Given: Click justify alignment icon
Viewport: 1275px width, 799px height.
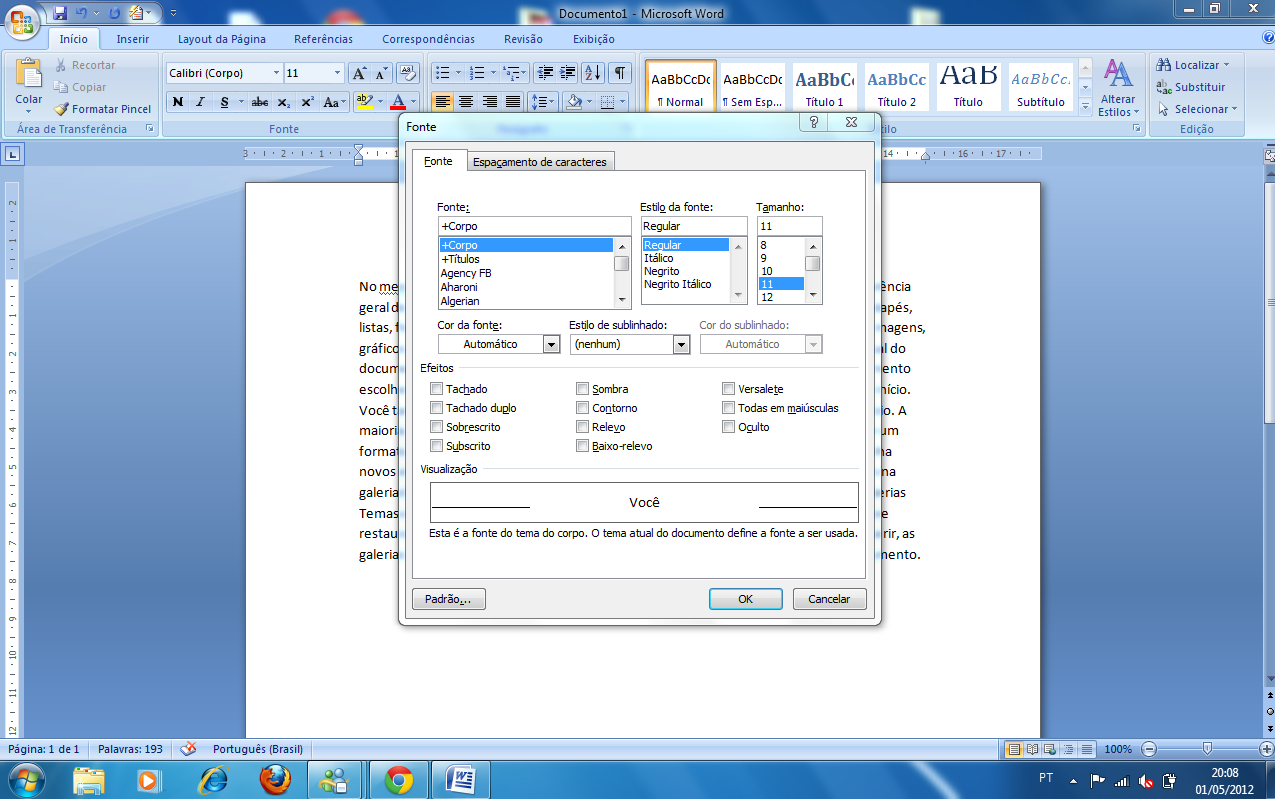Looking at the screenshot, I should (x=513, y=102).
